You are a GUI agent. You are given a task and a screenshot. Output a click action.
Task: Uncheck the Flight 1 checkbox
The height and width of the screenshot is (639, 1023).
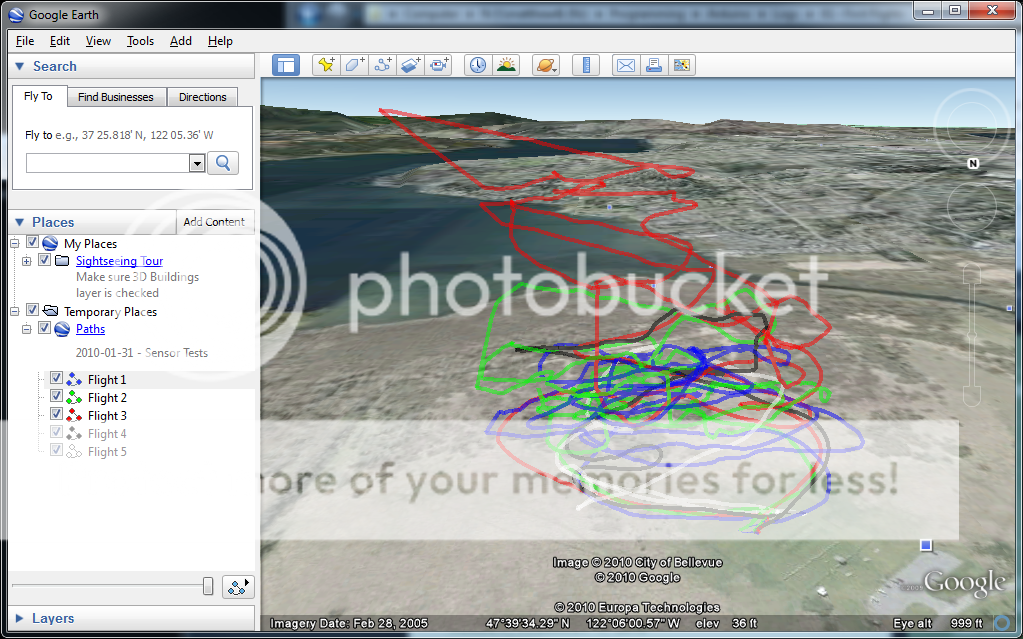click(x=57, y=379)
